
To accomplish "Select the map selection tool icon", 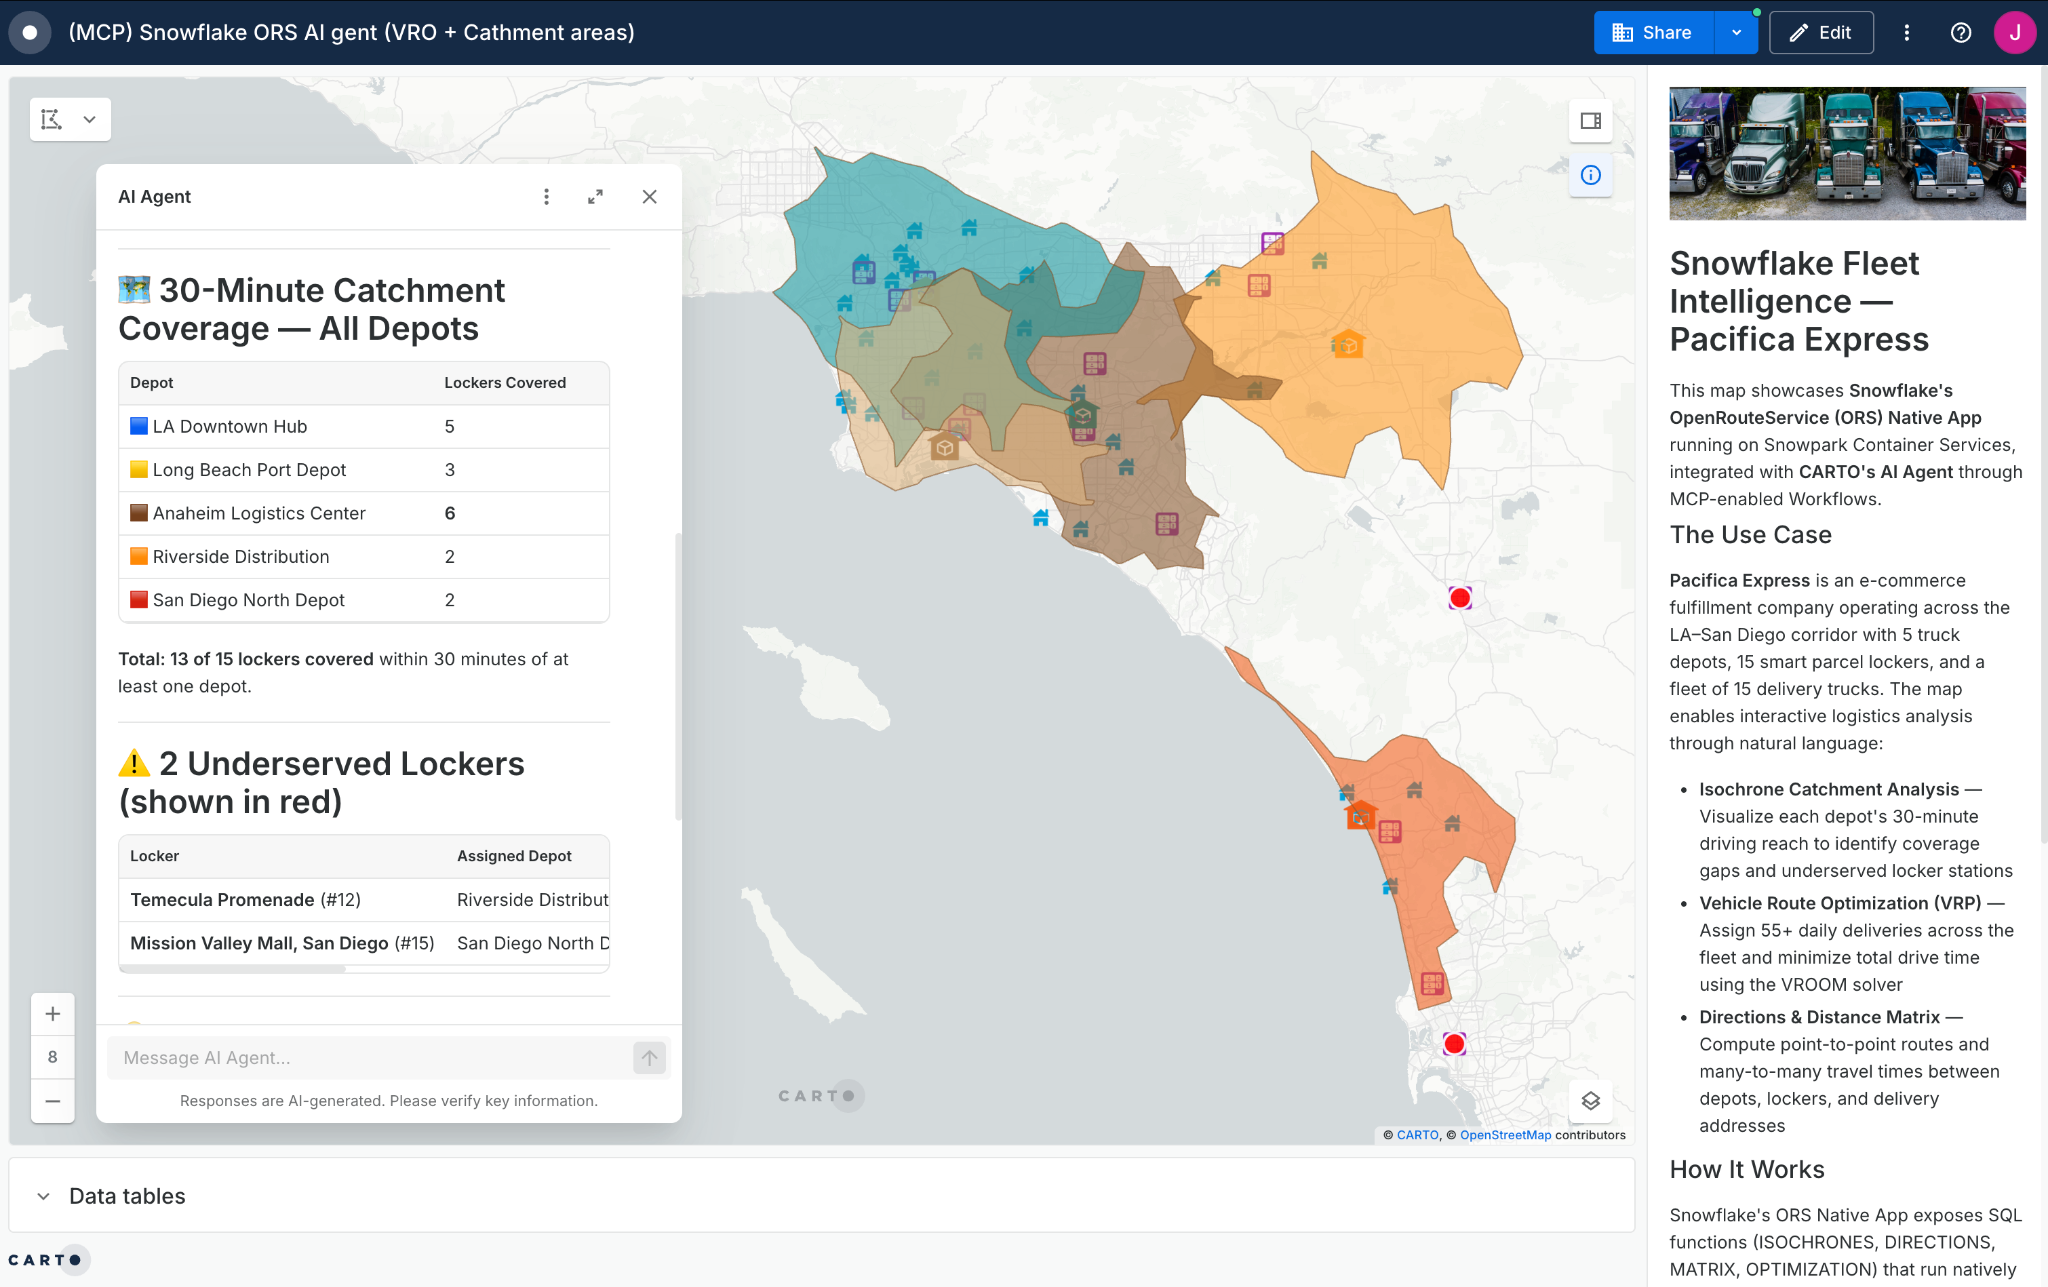I will coord(52,119).
